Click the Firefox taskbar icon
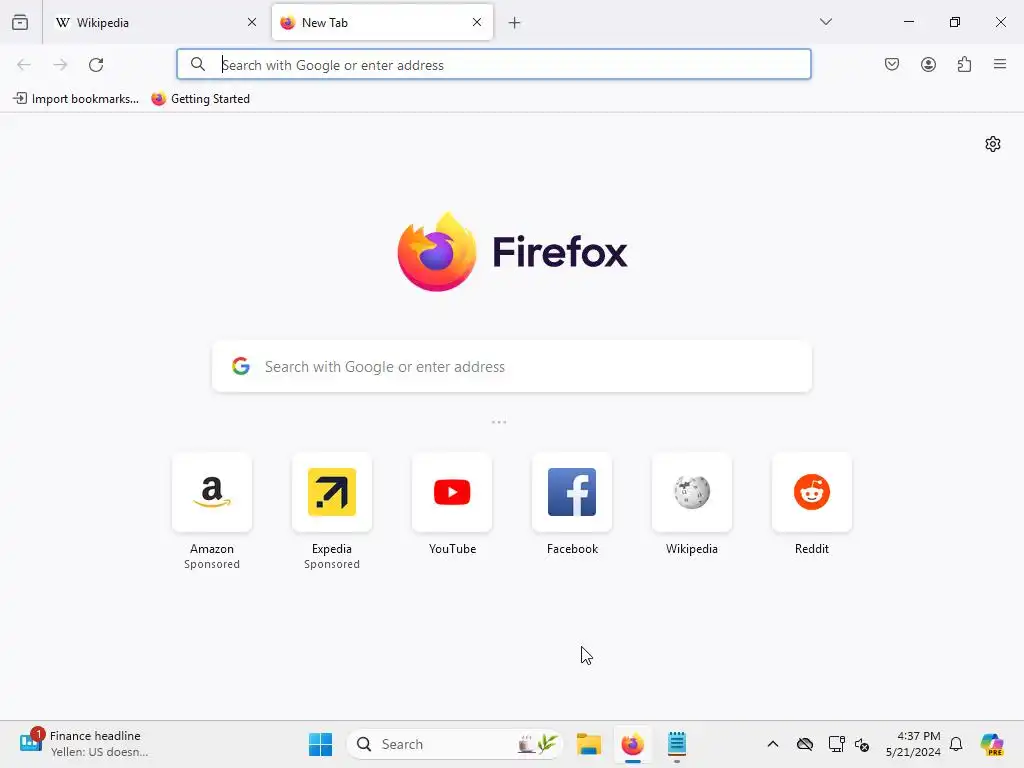1024x768 pixels. pos(632,744)
